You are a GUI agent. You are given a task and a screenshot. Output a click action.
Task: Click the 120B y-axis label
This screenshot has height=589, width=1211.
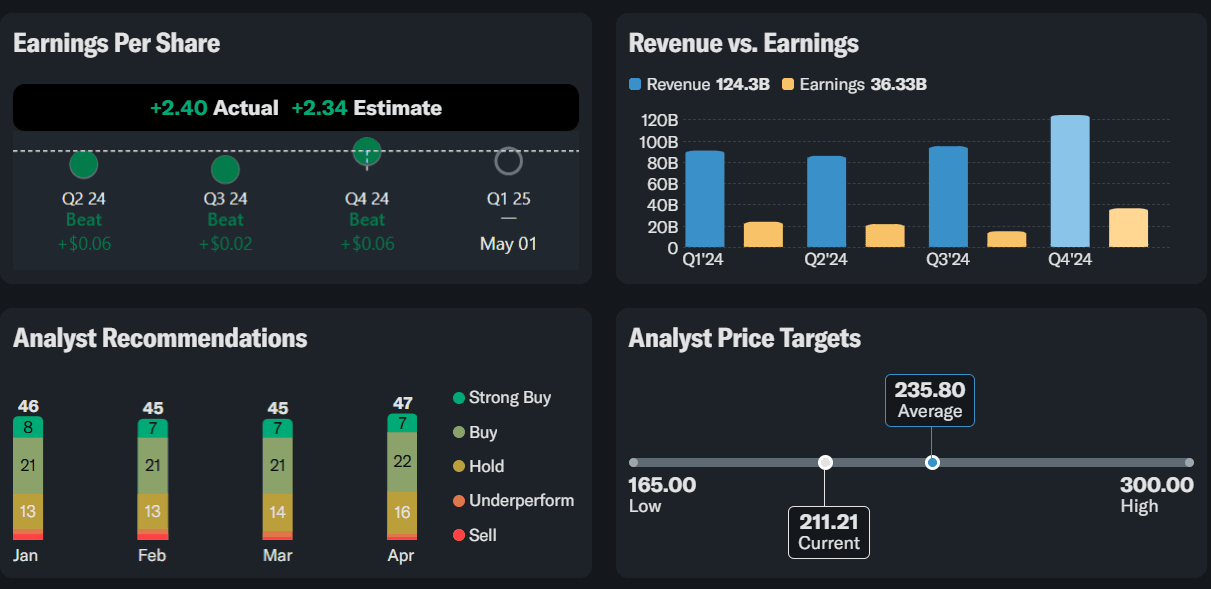pyautogui.click(x=658, y=120)
